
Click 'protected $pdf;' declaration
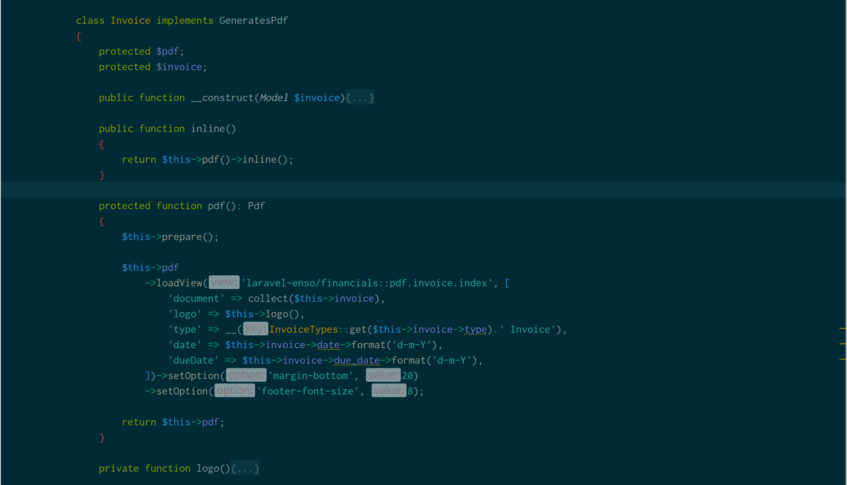(141, 51)
